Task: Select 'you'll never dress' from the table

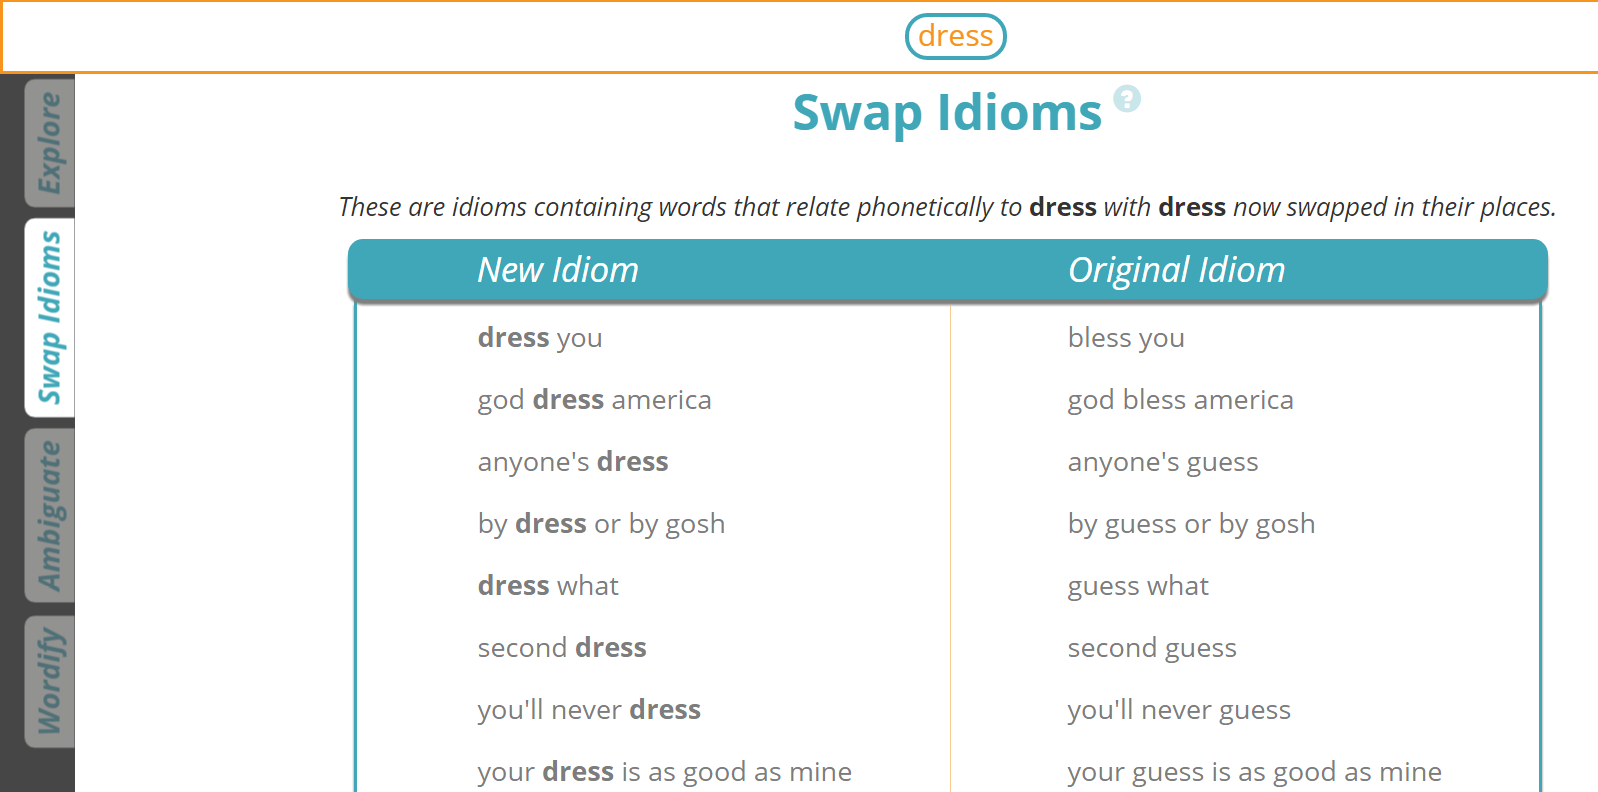Action: 589,710
